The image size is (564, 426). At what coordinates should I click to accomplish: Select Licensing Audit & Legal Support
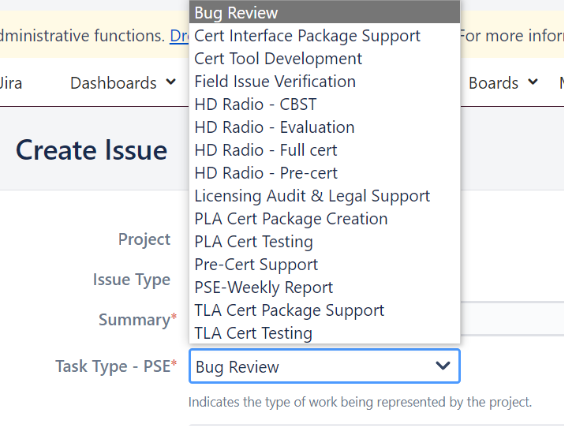tap(324, 196)
